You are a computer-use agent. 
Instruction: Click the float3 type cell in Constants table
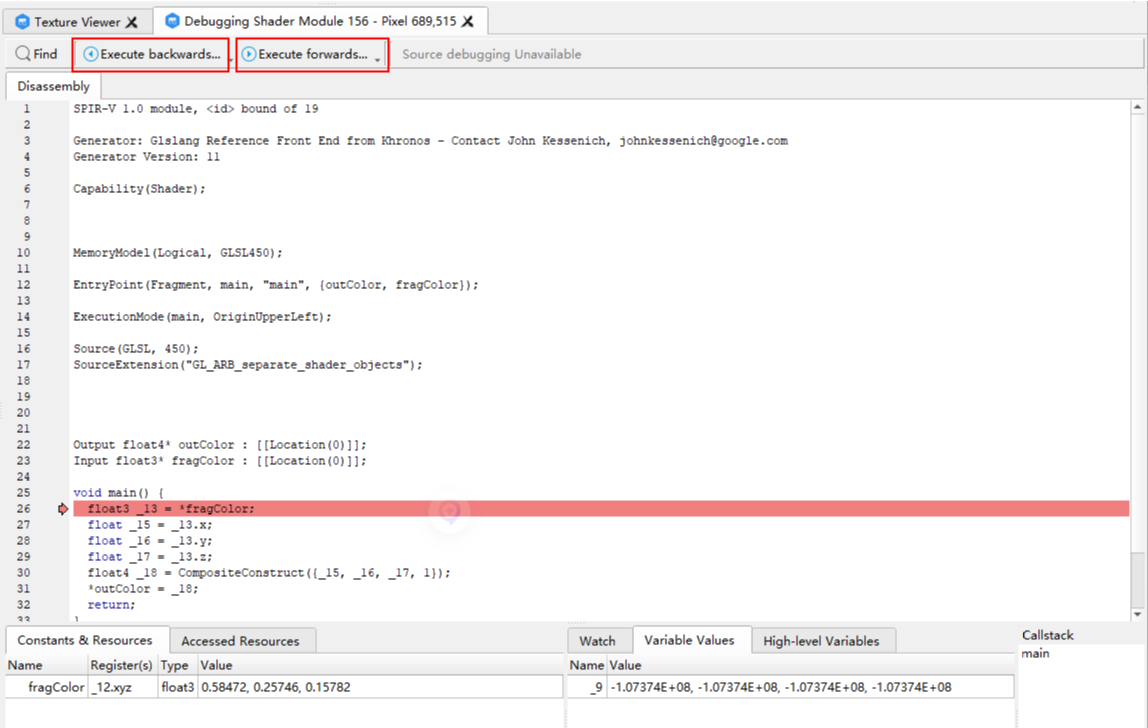tap(178, 687)
